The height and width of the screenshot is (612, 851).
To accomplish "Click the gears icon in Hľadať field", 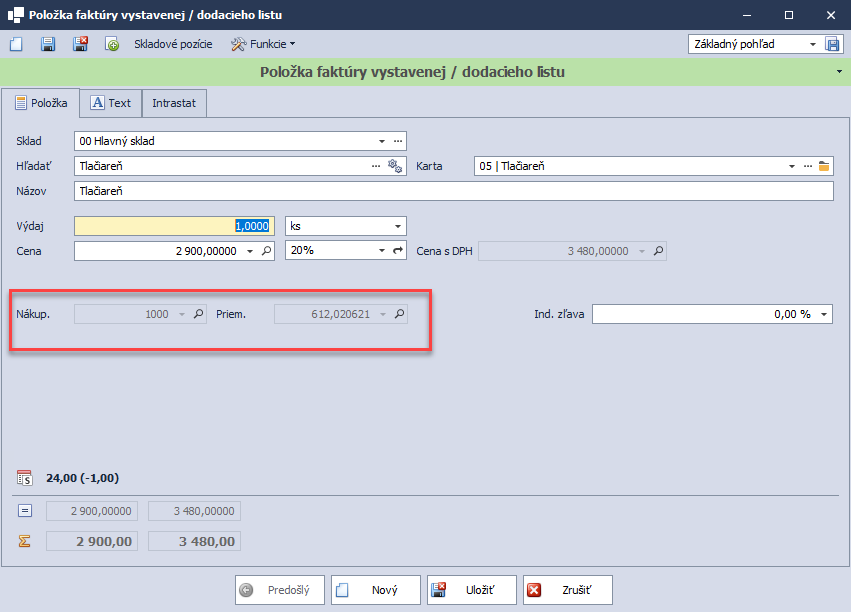I will click(x=395, y=166).
